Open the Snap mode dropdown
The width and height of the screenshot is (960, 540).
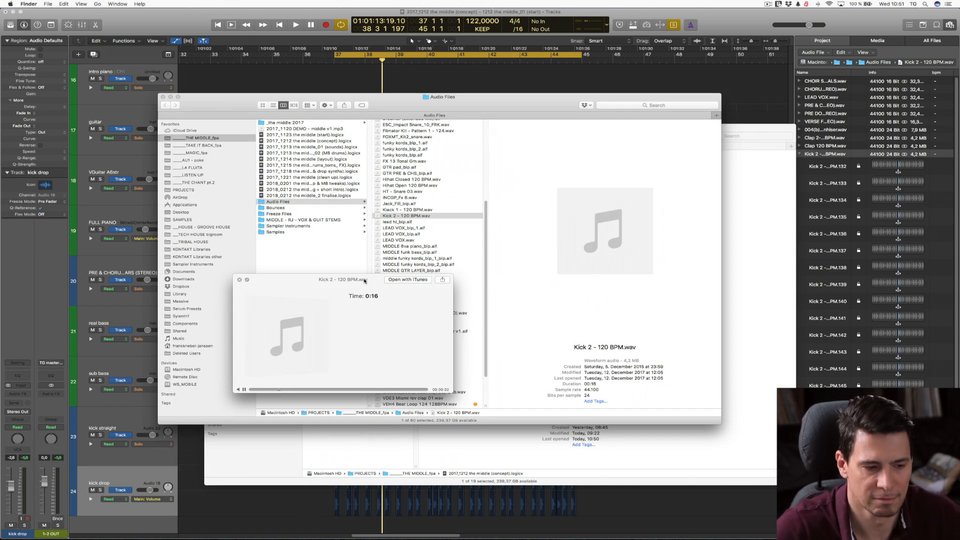point(609,41)
